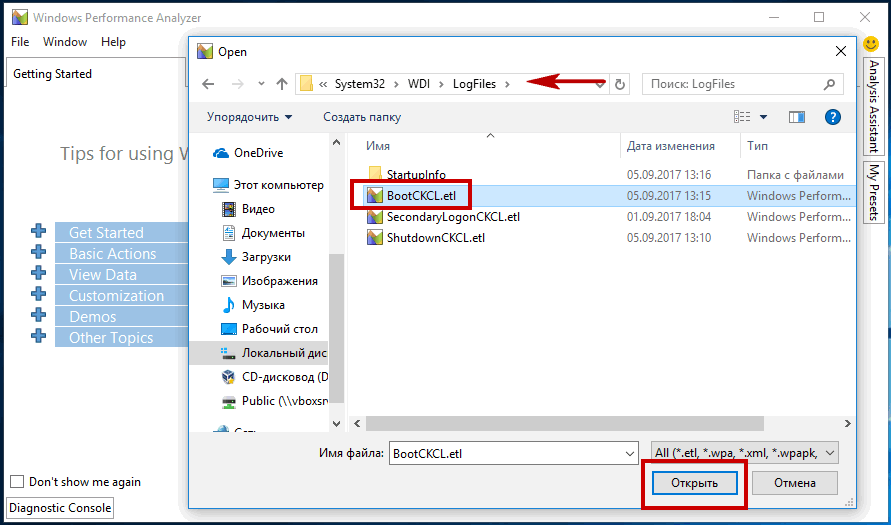Expand the Basic Actions plus icon
The height and width of the screenshot is (525, 891).
coord(39,252)
